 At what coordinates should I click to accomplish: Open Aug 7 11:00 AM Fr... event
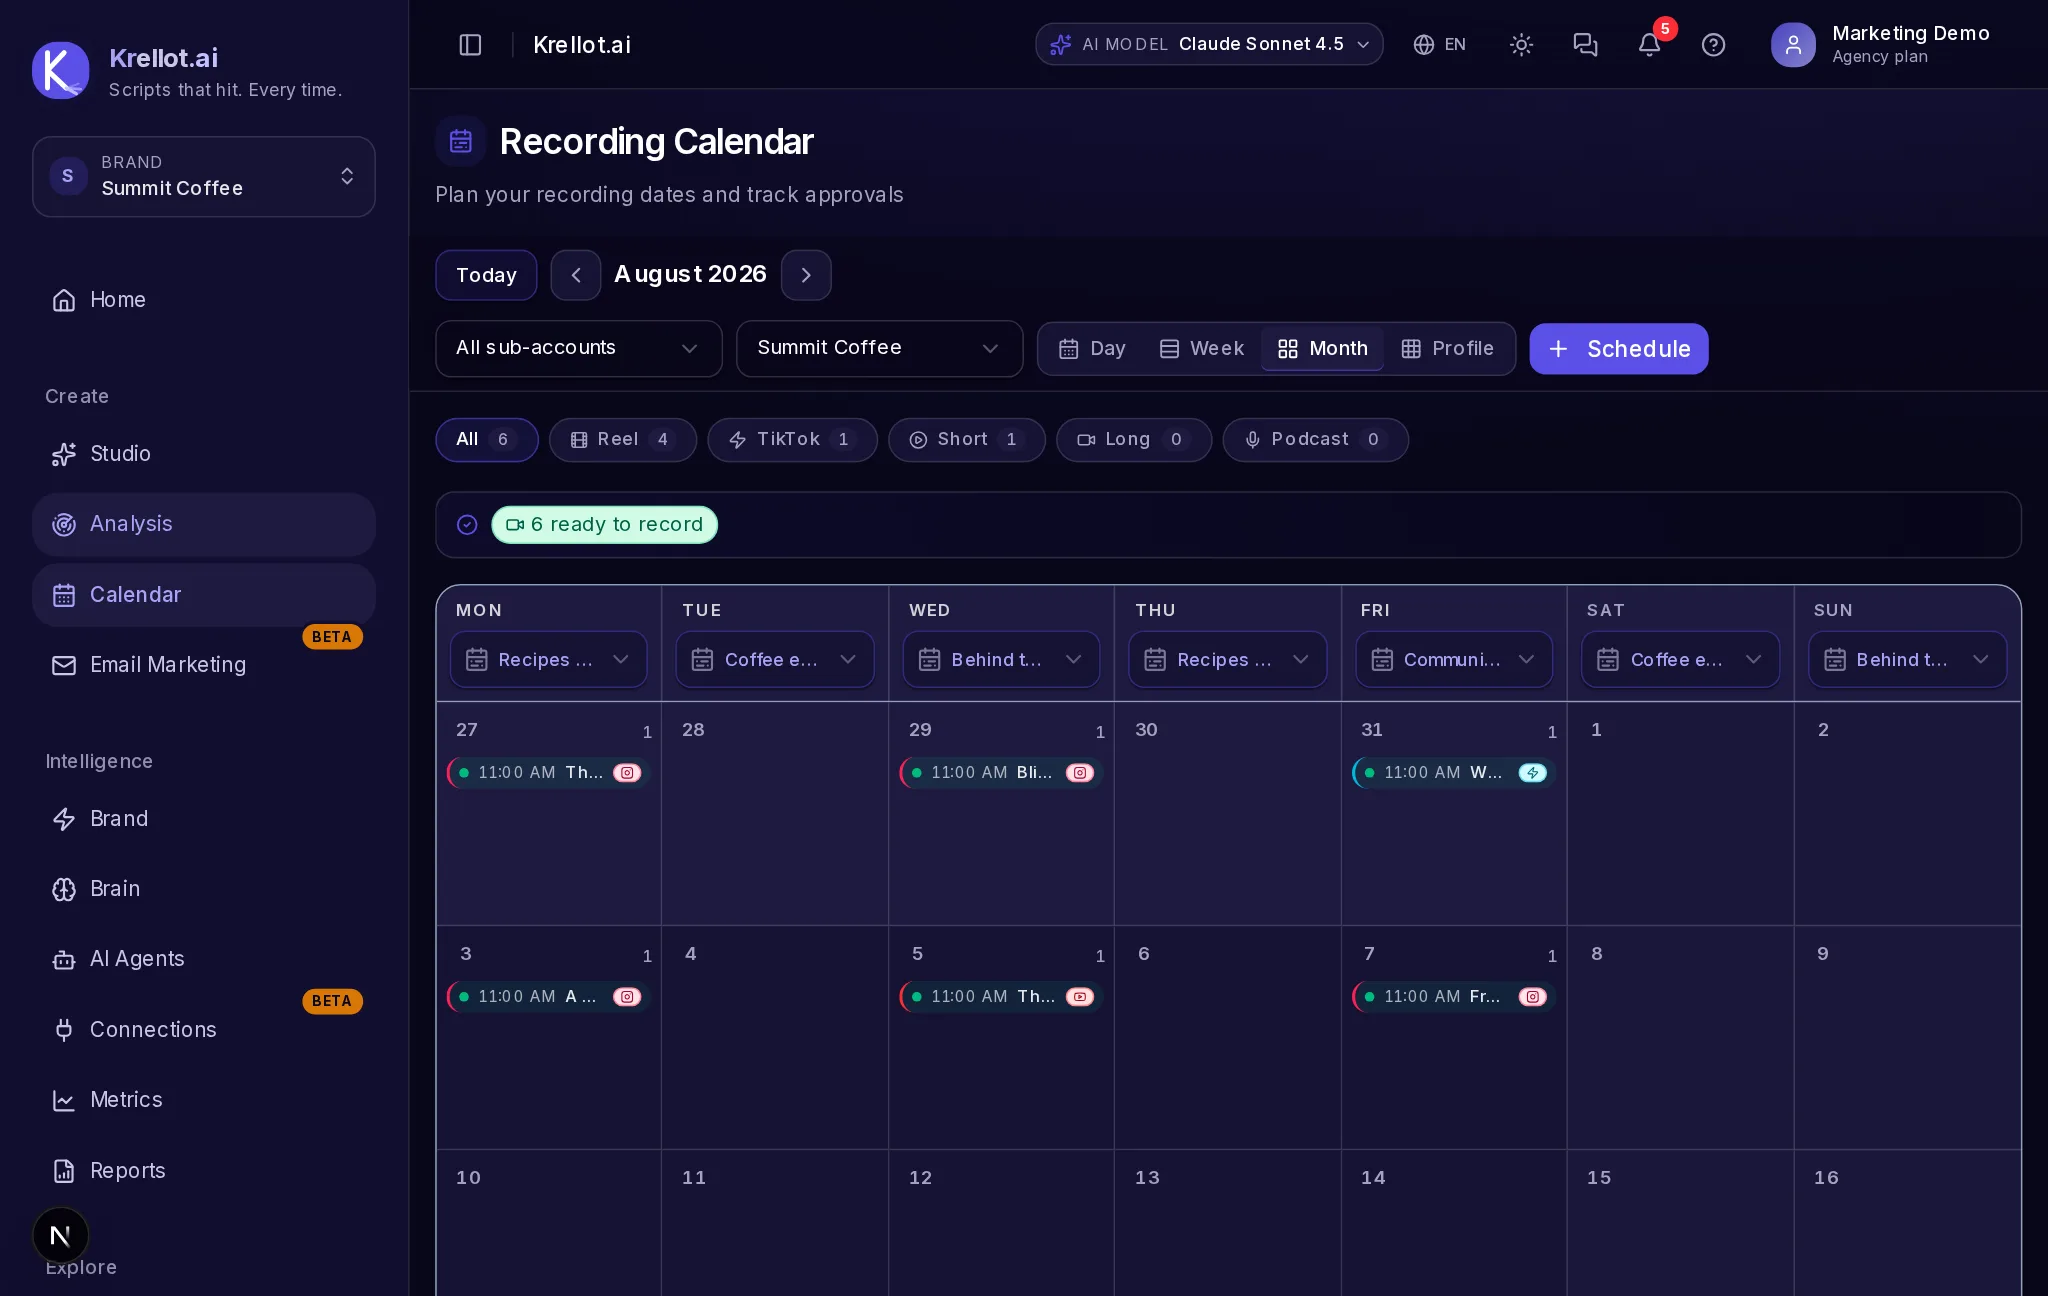(1455, 997)
